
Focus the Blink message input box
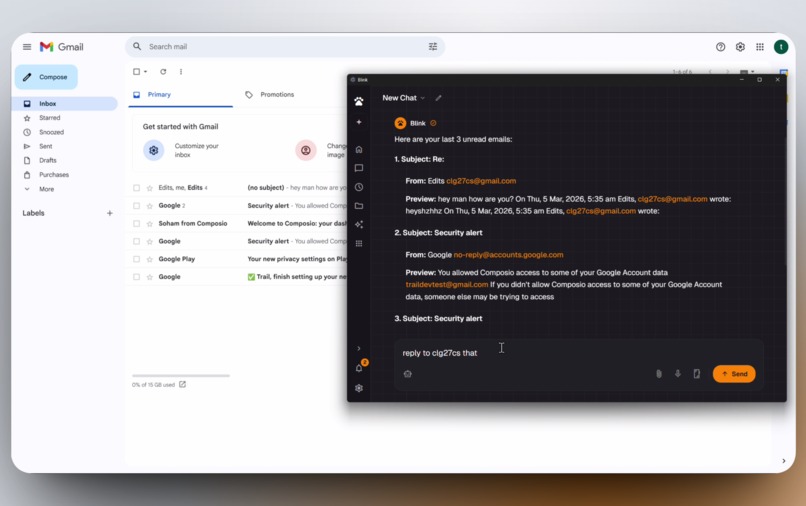pos(578,353)
